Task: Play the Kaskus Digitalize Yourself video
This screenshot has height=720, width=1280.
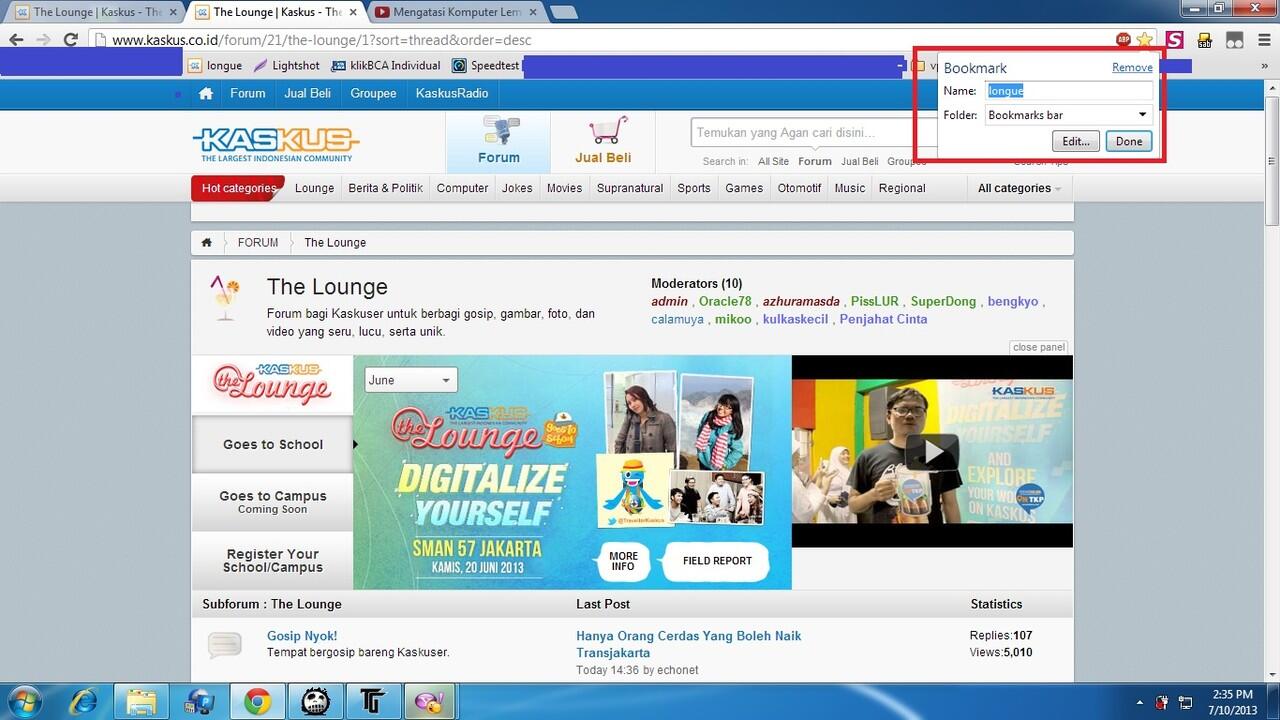Action: point(932,451)
